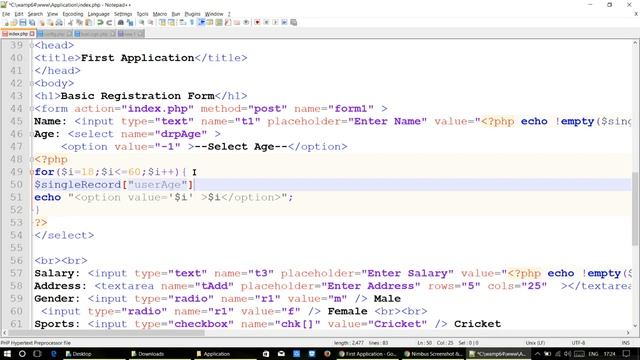Save recorded macro toolbar icon
Viewport: 640px width, 360px height.
coord(293,22)
